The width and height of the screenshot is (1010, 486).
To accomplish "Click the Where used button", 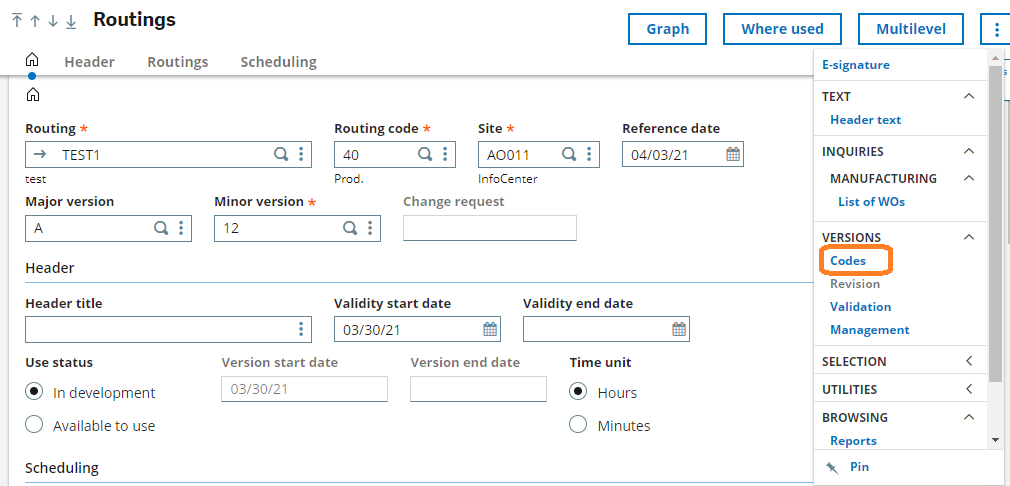I will (x=782, y=29).
